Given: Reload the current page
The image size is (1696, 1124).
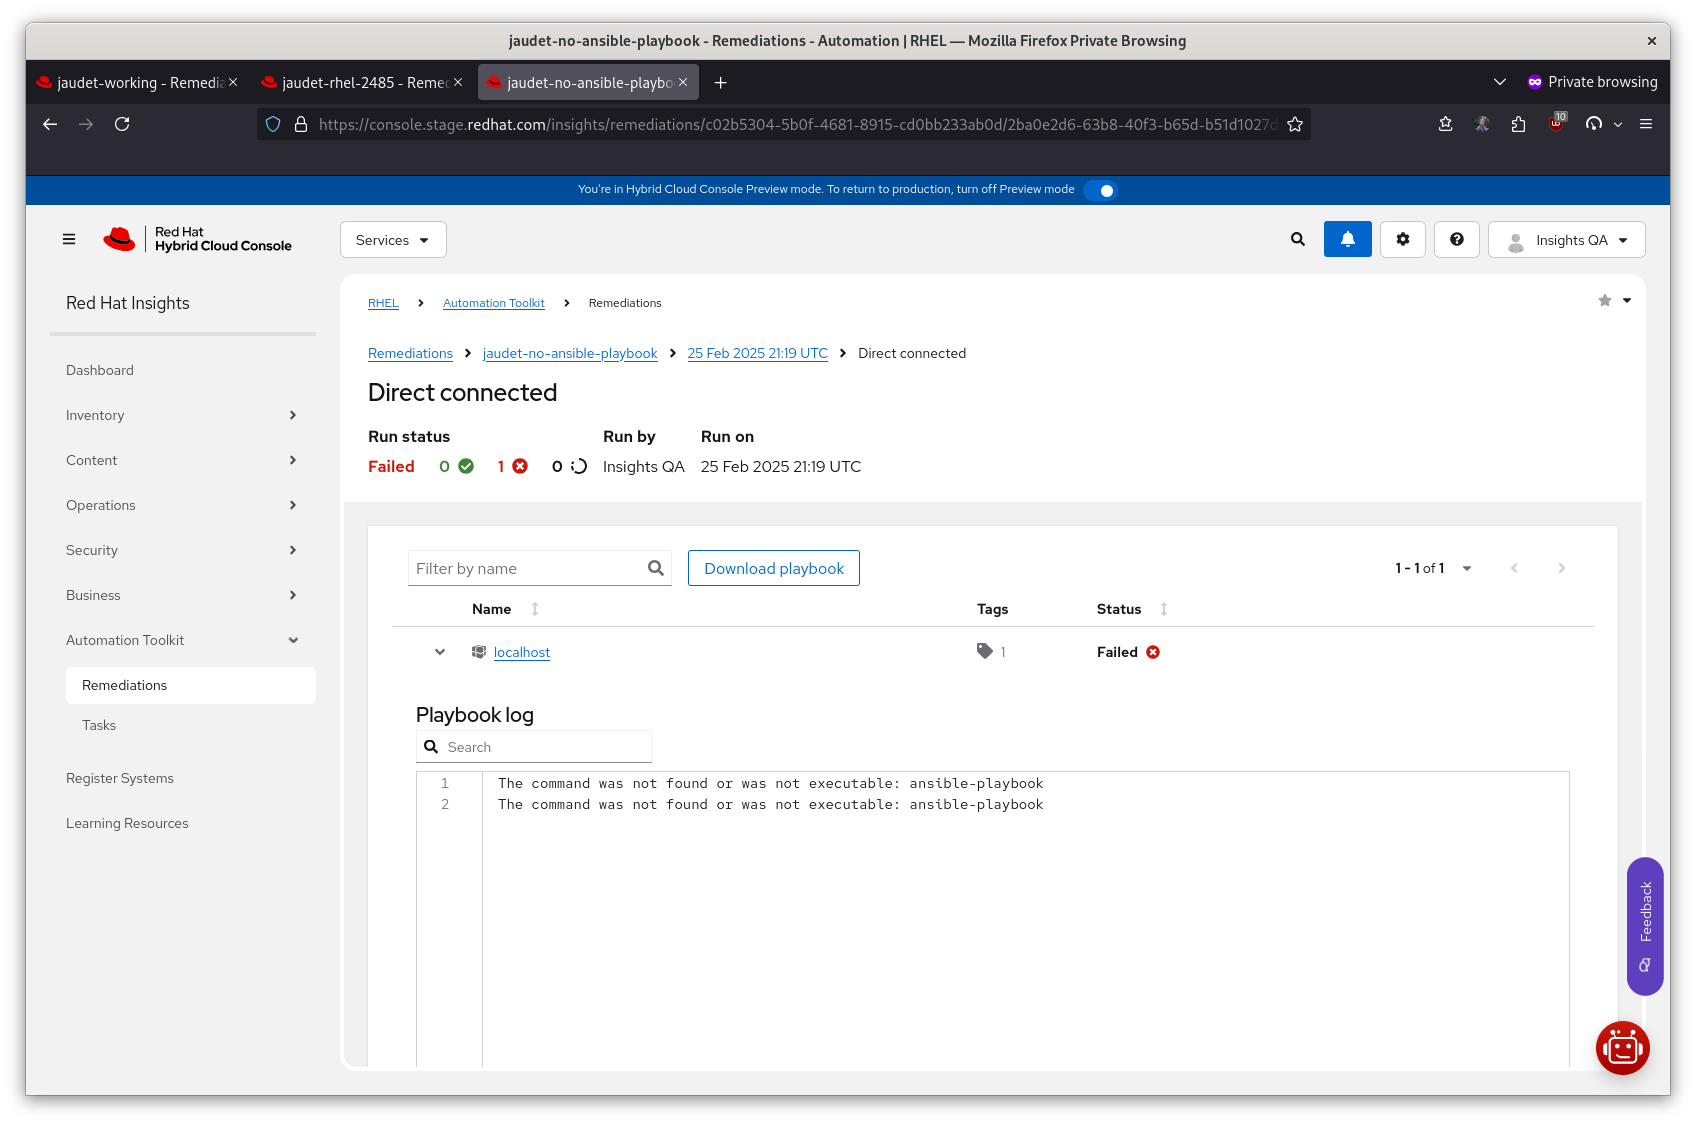Looking at the screenshot, I should (122, 124).
